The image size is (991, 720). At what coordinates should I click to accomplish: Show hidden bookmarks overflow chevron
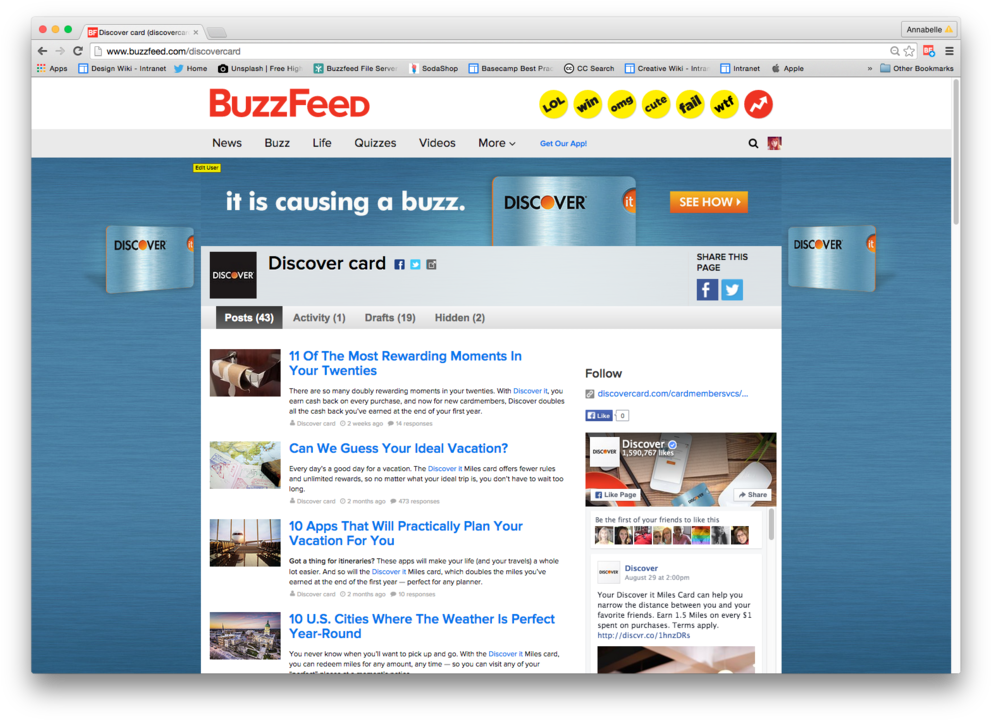coord(869,69)
